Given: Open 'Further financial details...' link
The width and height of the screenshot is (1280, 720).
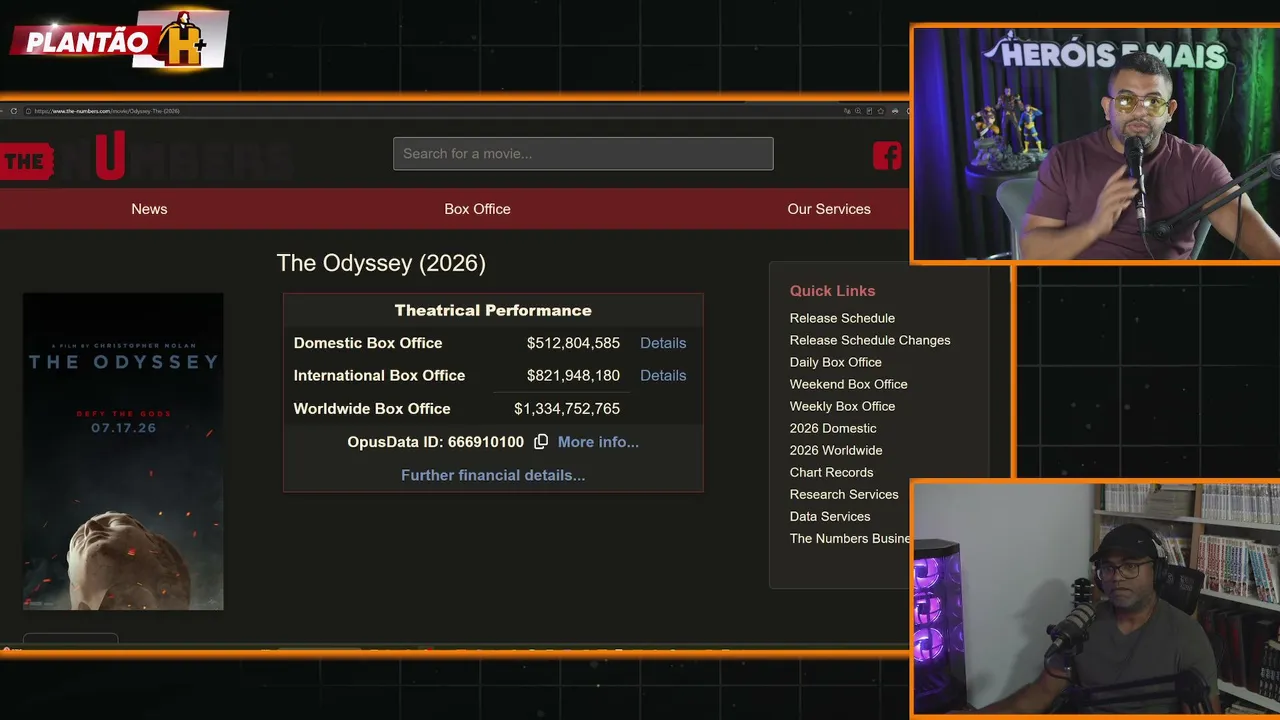Looking at the screenshot, I should pos(493,475).
